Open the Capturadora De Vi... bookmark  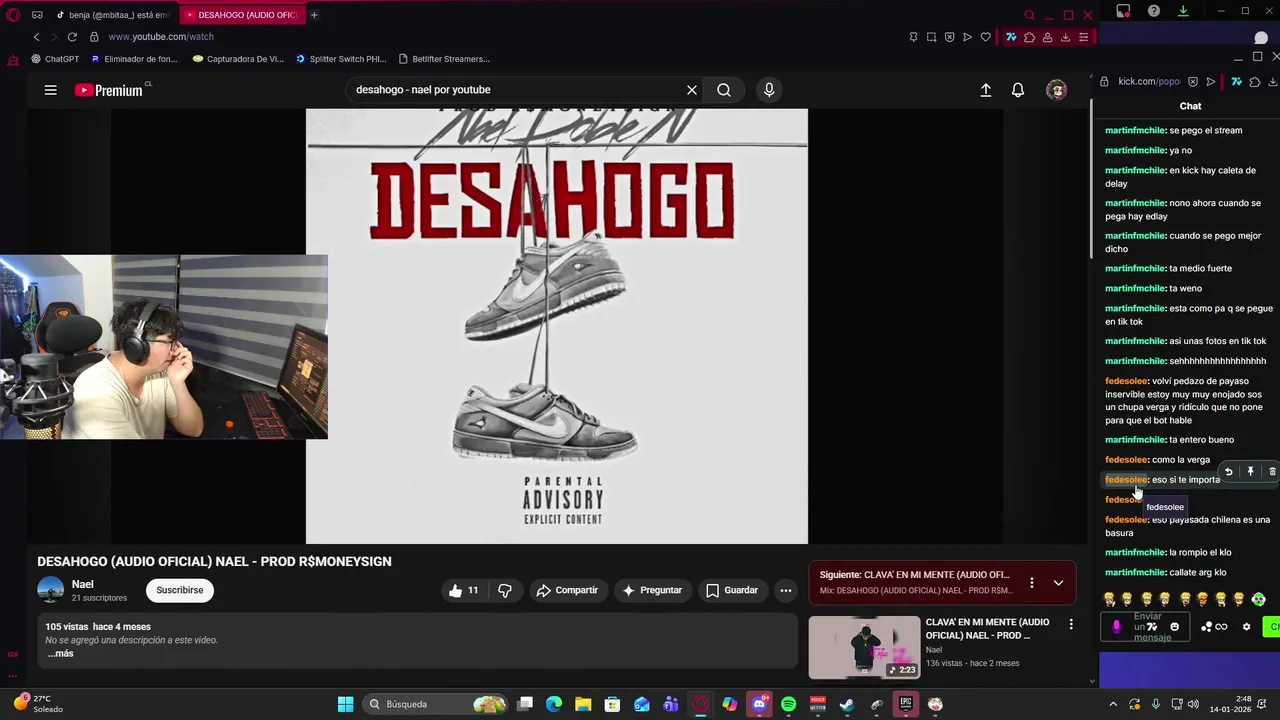(238, 59)
